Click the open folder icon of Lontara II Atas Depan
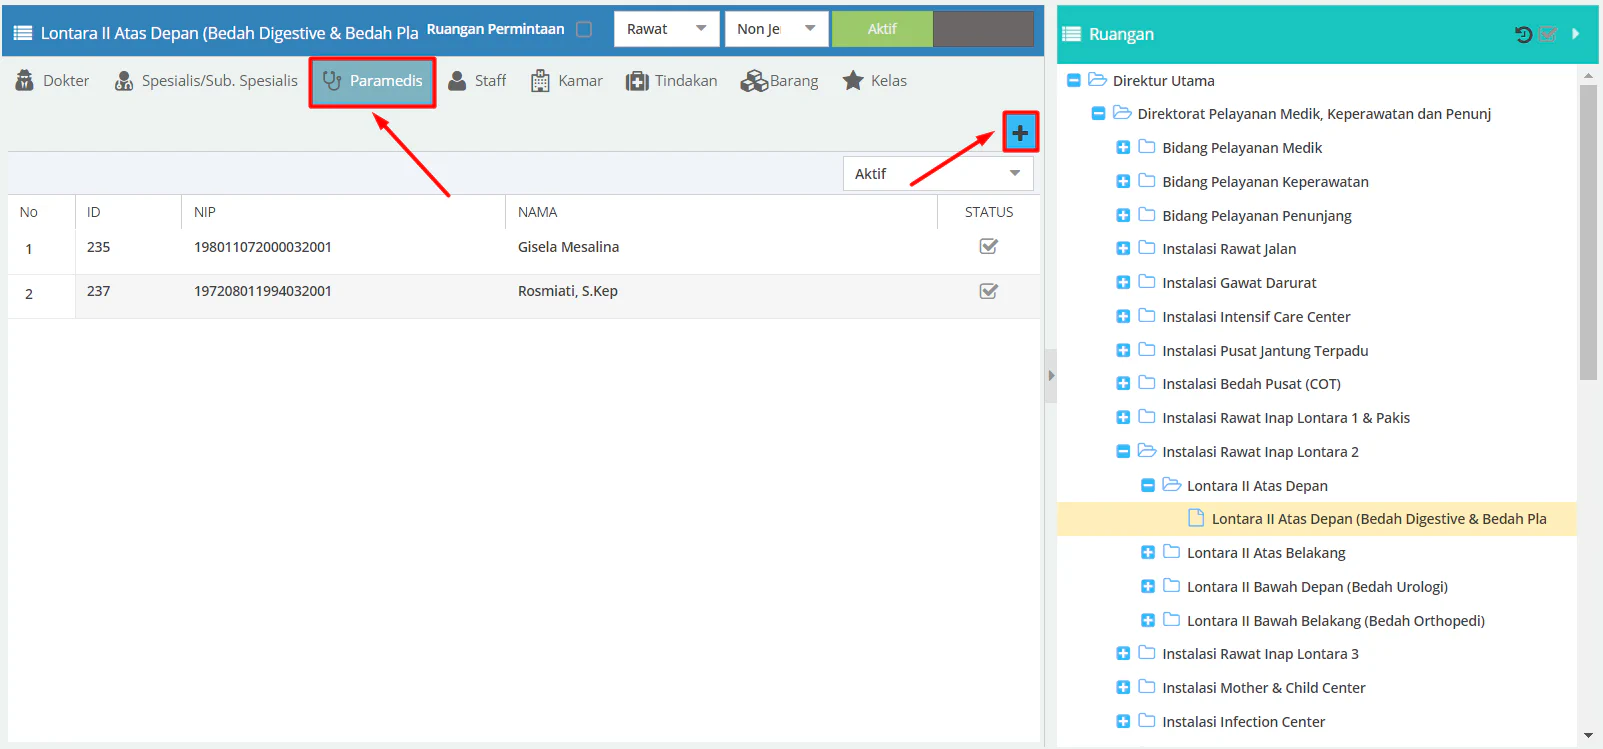1603x749 pixels. pos(1172,485)
